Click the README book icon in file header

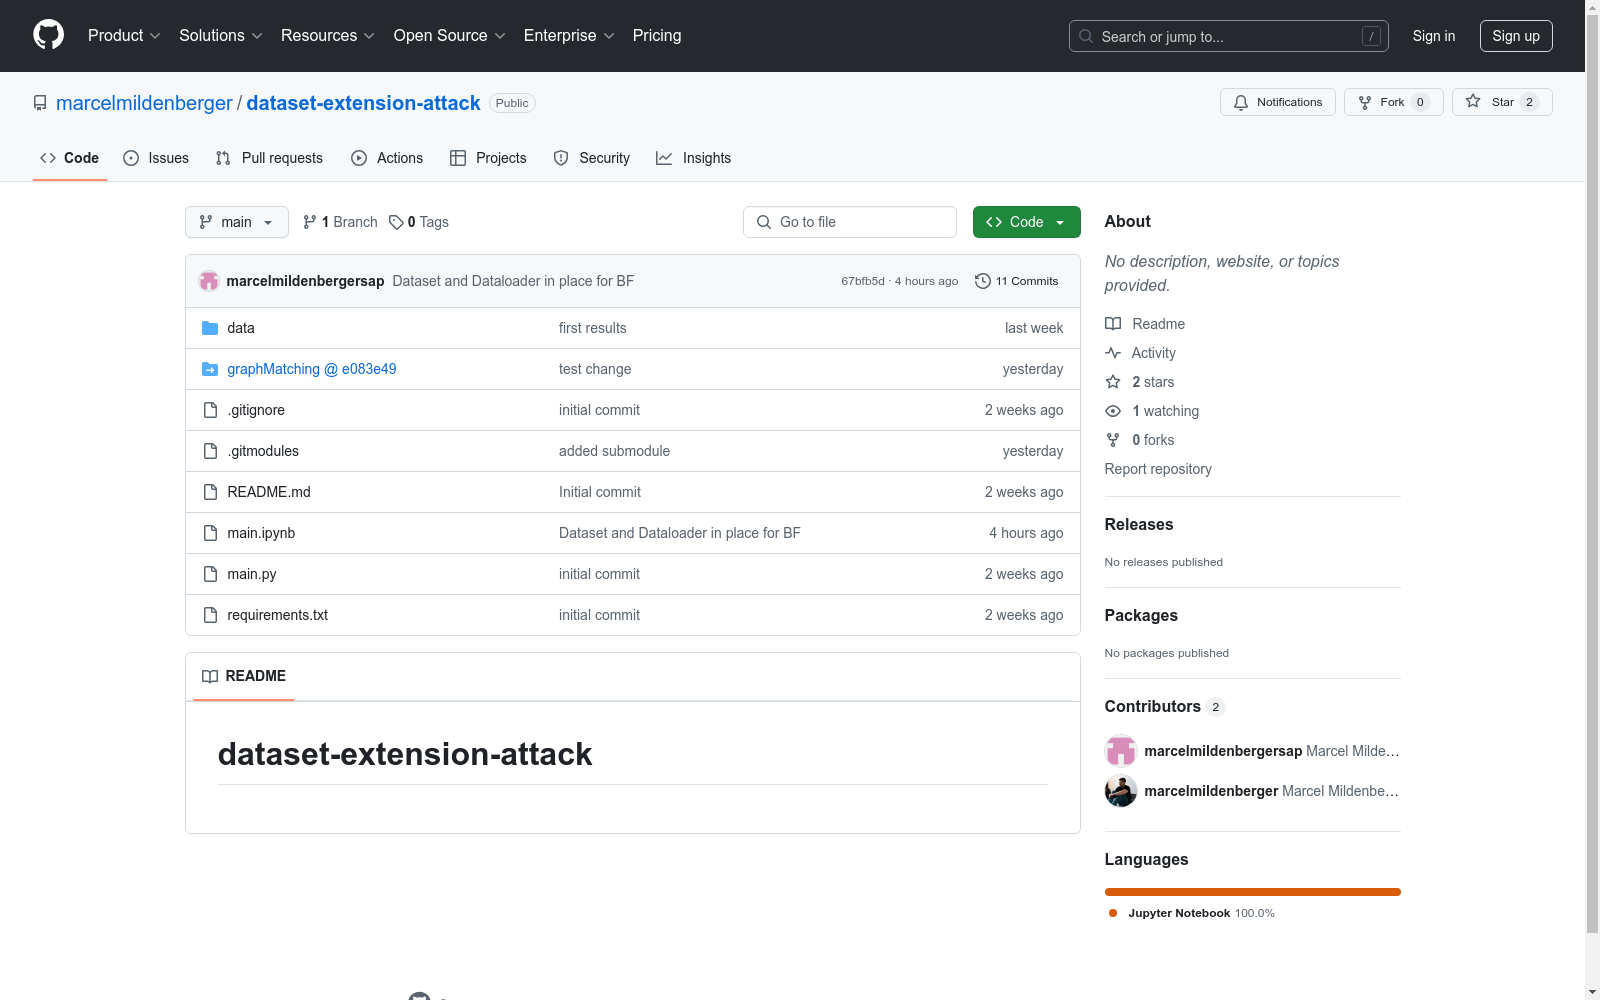pos(210,676)
